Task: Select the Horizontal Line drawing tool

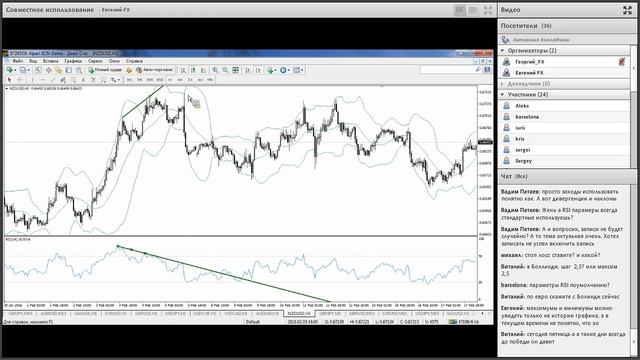Action: pyautogui.click(x=42, y=80)
